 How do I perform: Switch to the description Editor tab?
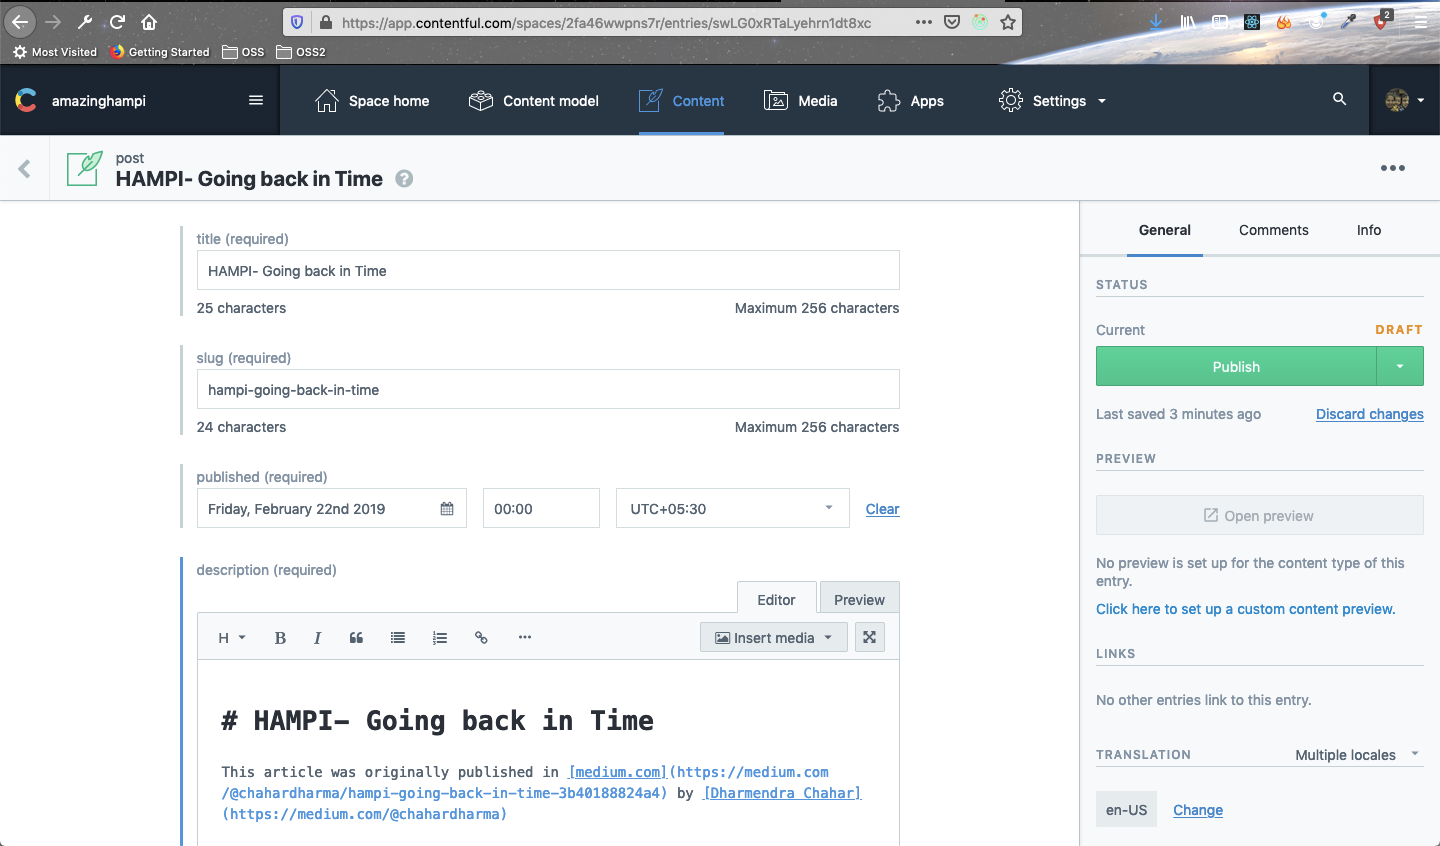(x=777, y=599)
